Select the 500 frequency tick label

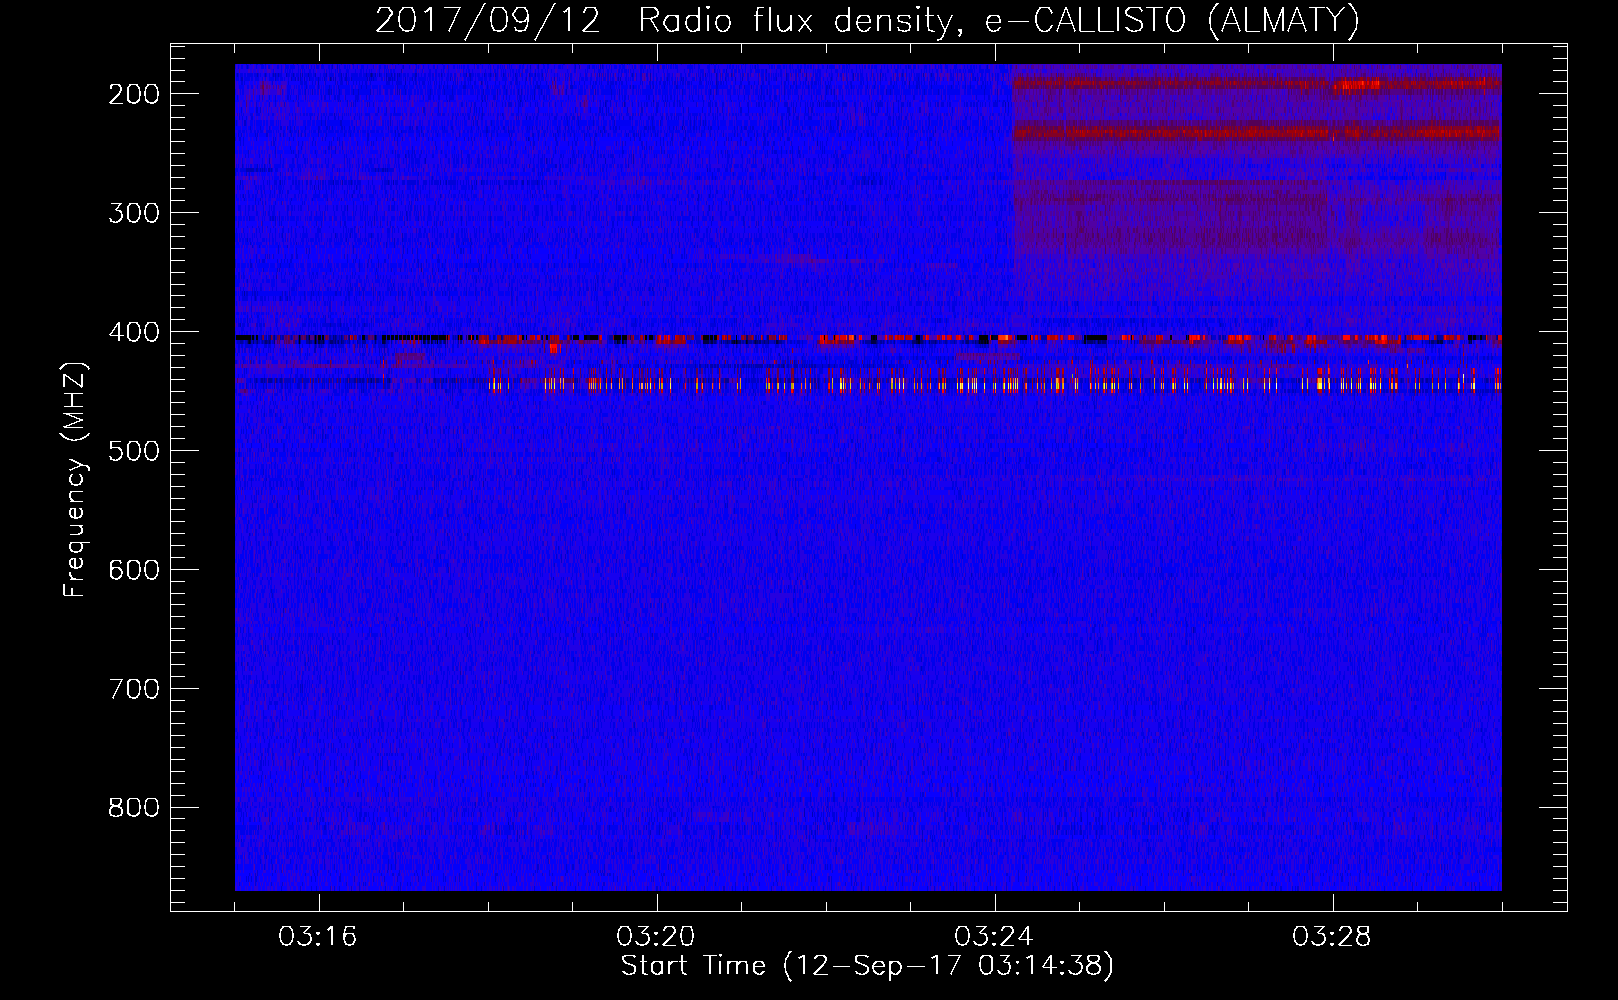(x=134, y=451)
